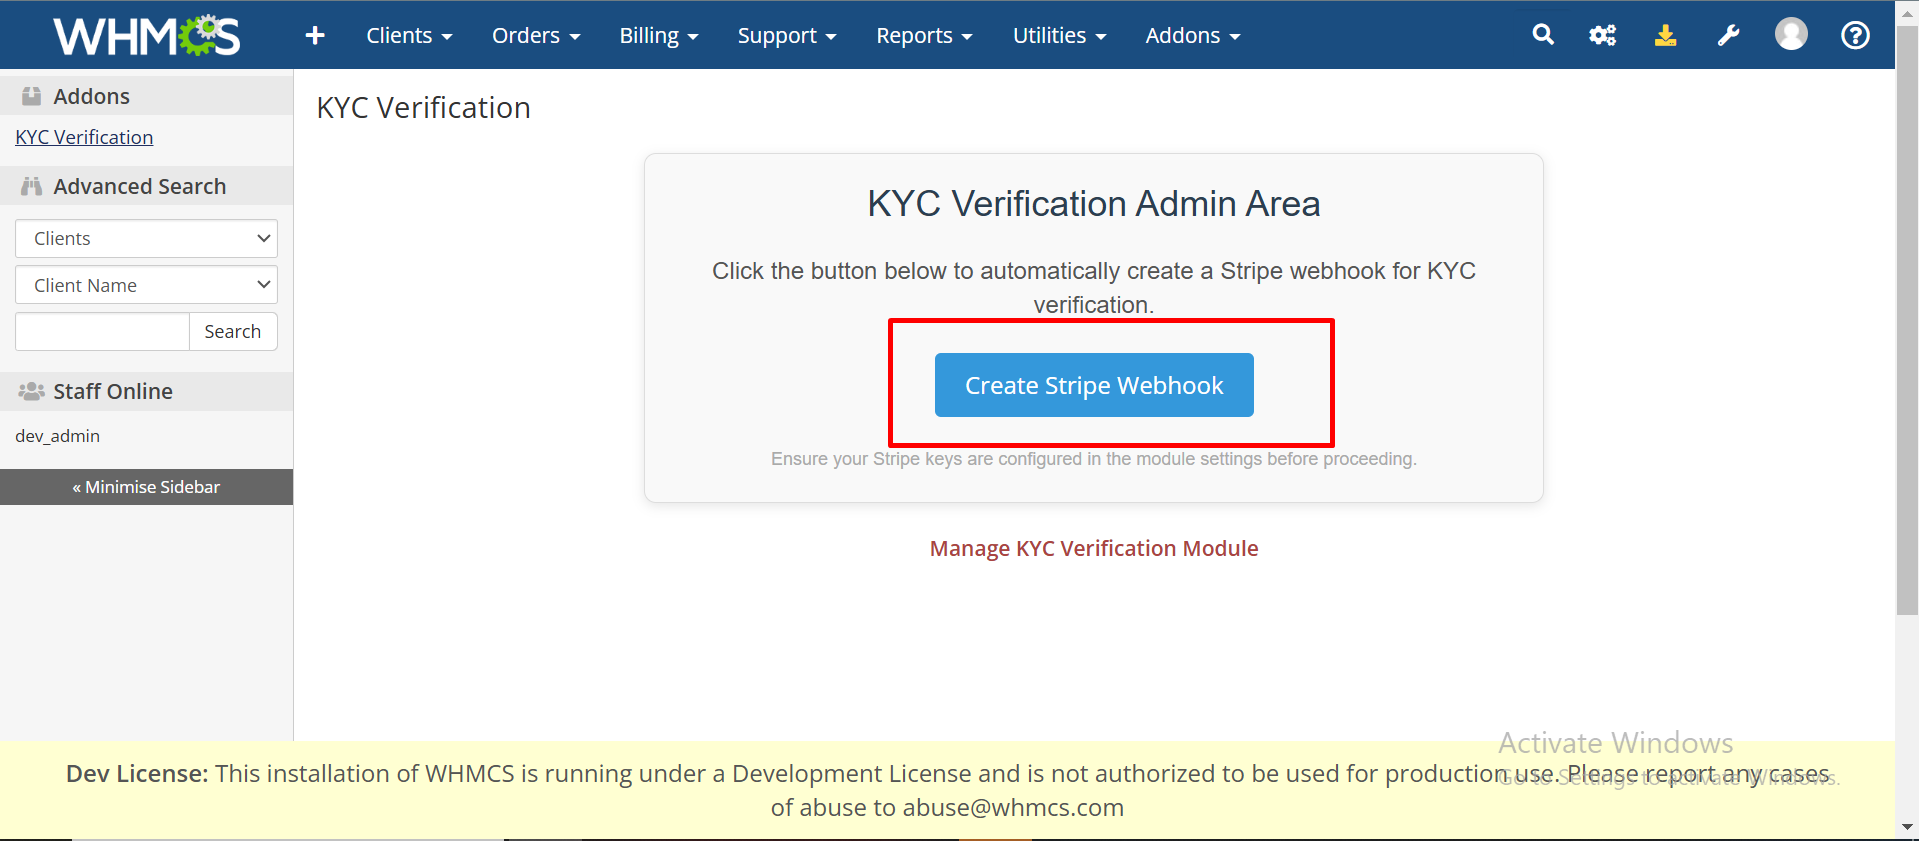Click the WHMCS logo
Viewport: 1919px width, 841px height.
click(147, 36)
